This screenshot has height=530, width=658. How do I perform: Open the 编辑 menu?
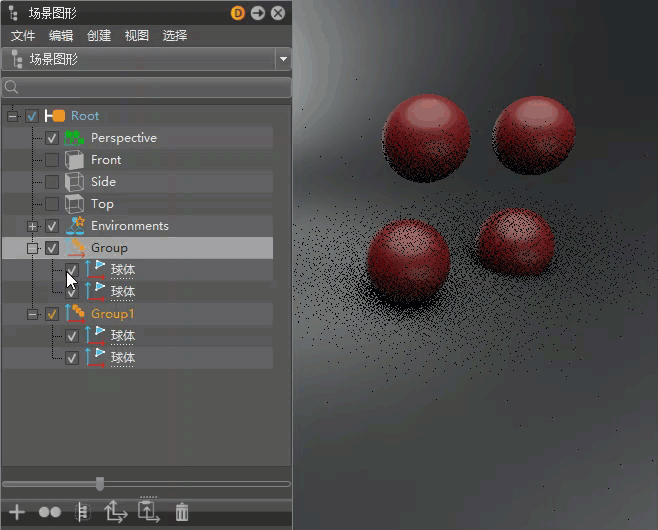(61, 36)
